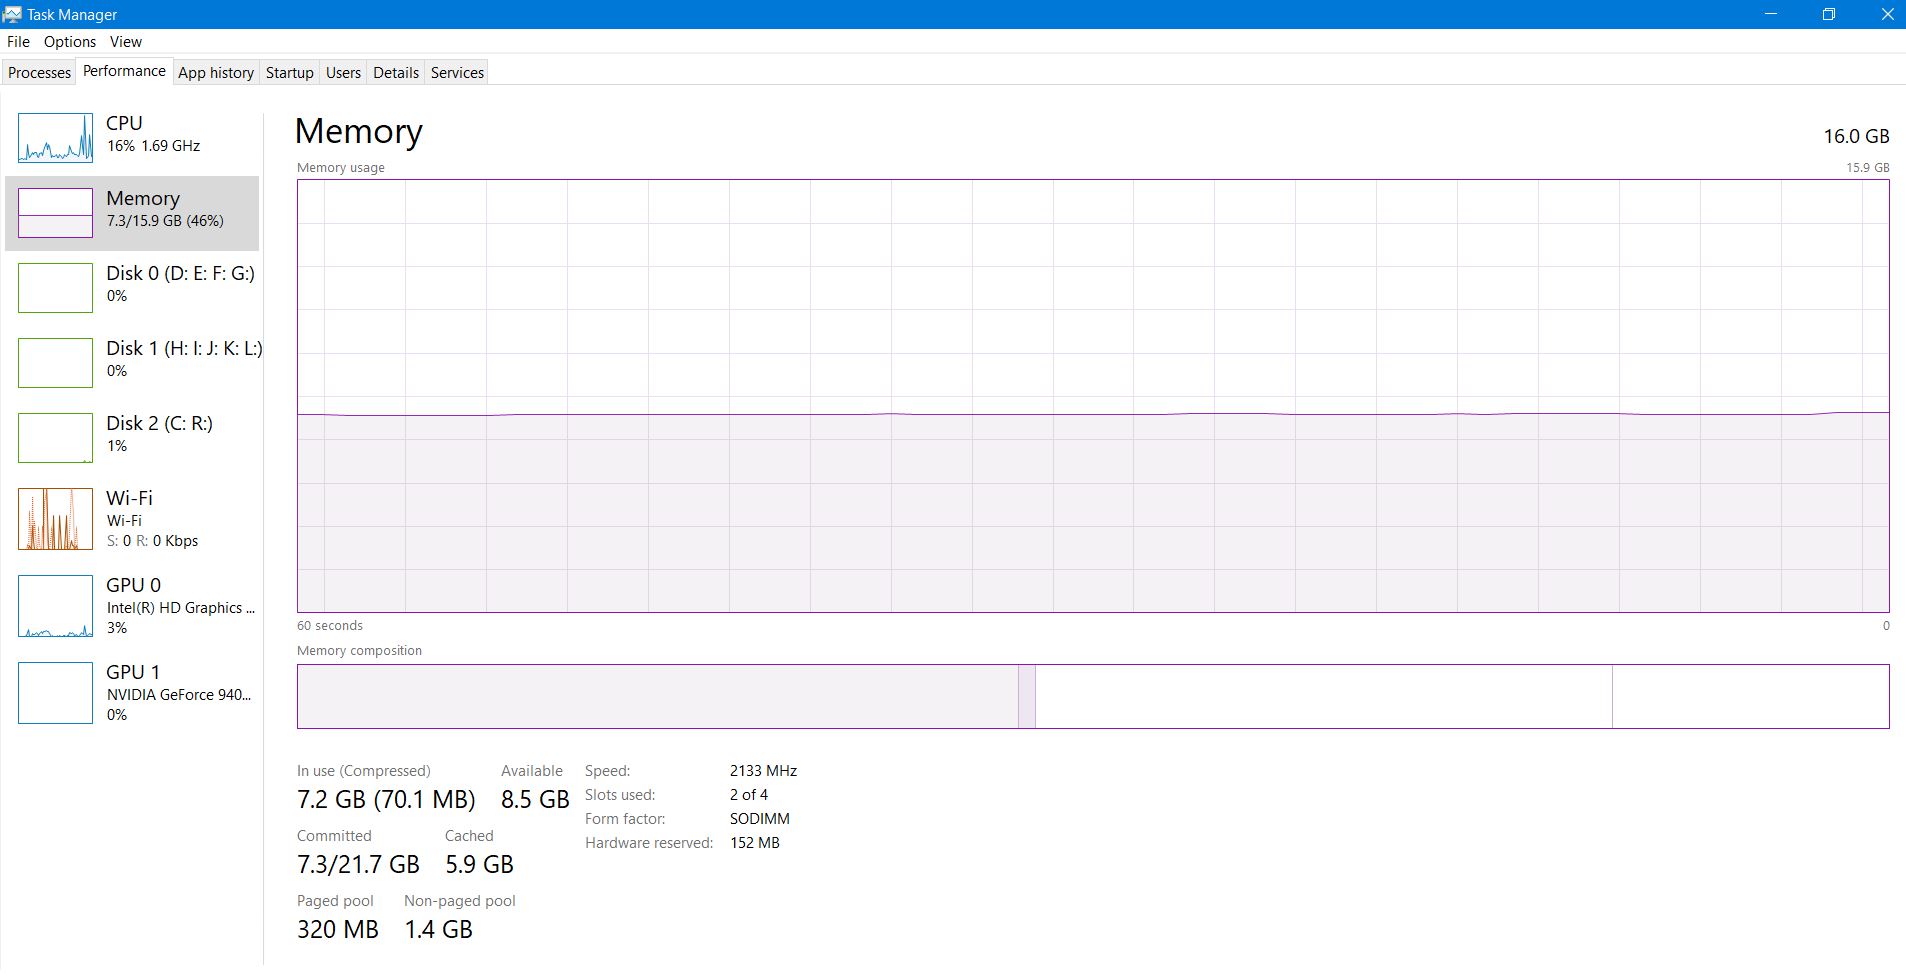1906x978 pixels.
Task: Switch to the Processes tab
Action: [39, 72]
